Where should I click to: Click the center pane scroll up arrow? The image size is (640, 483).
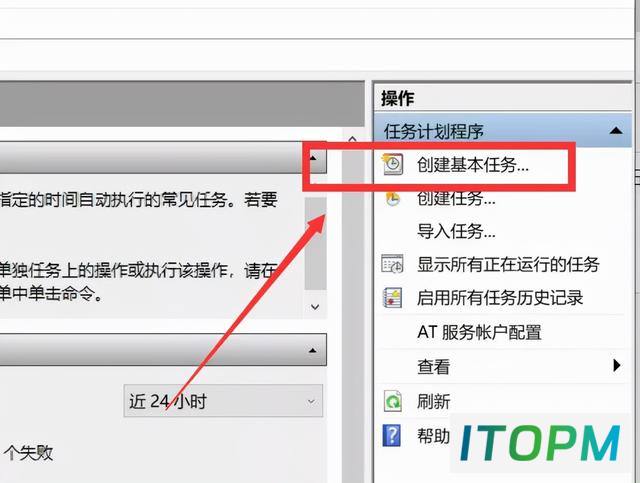point(352,139)
